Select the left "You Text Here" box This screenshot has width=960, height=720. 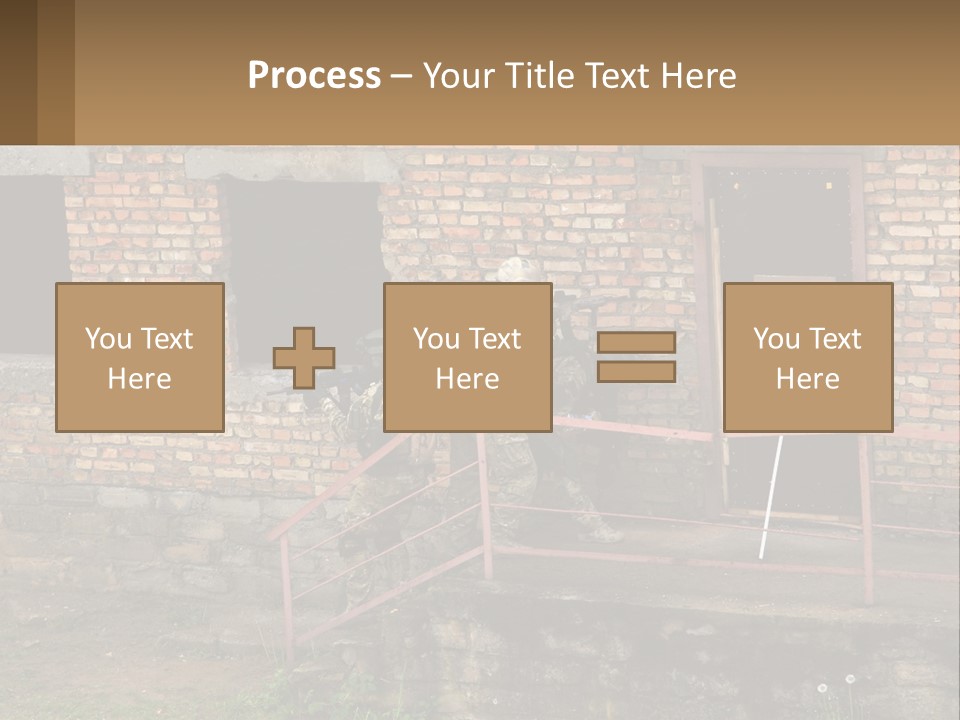point(139,357)
